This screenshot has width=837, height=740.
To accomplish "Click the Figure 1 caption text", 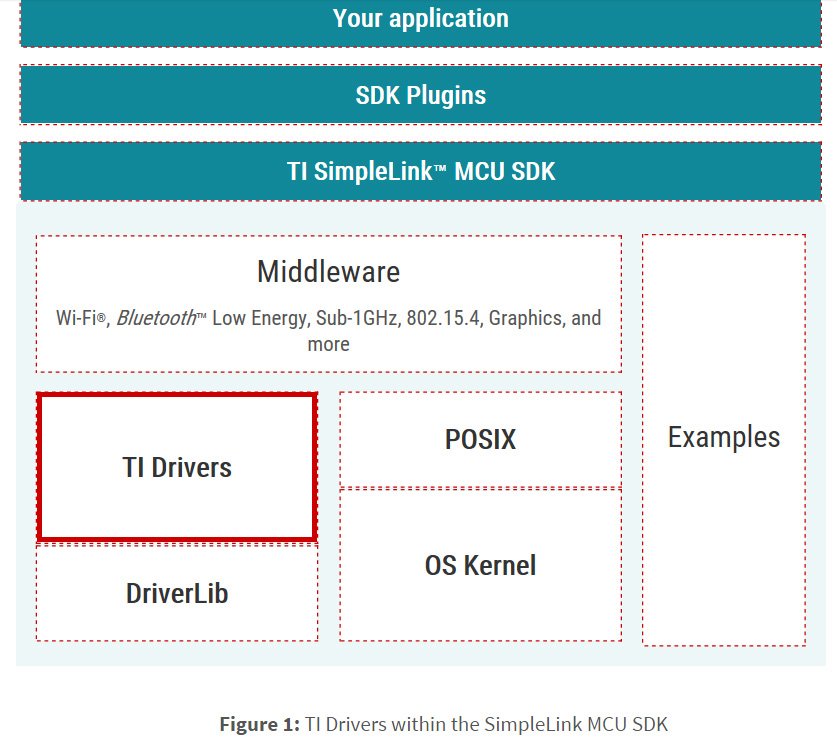I will [444, 724].
